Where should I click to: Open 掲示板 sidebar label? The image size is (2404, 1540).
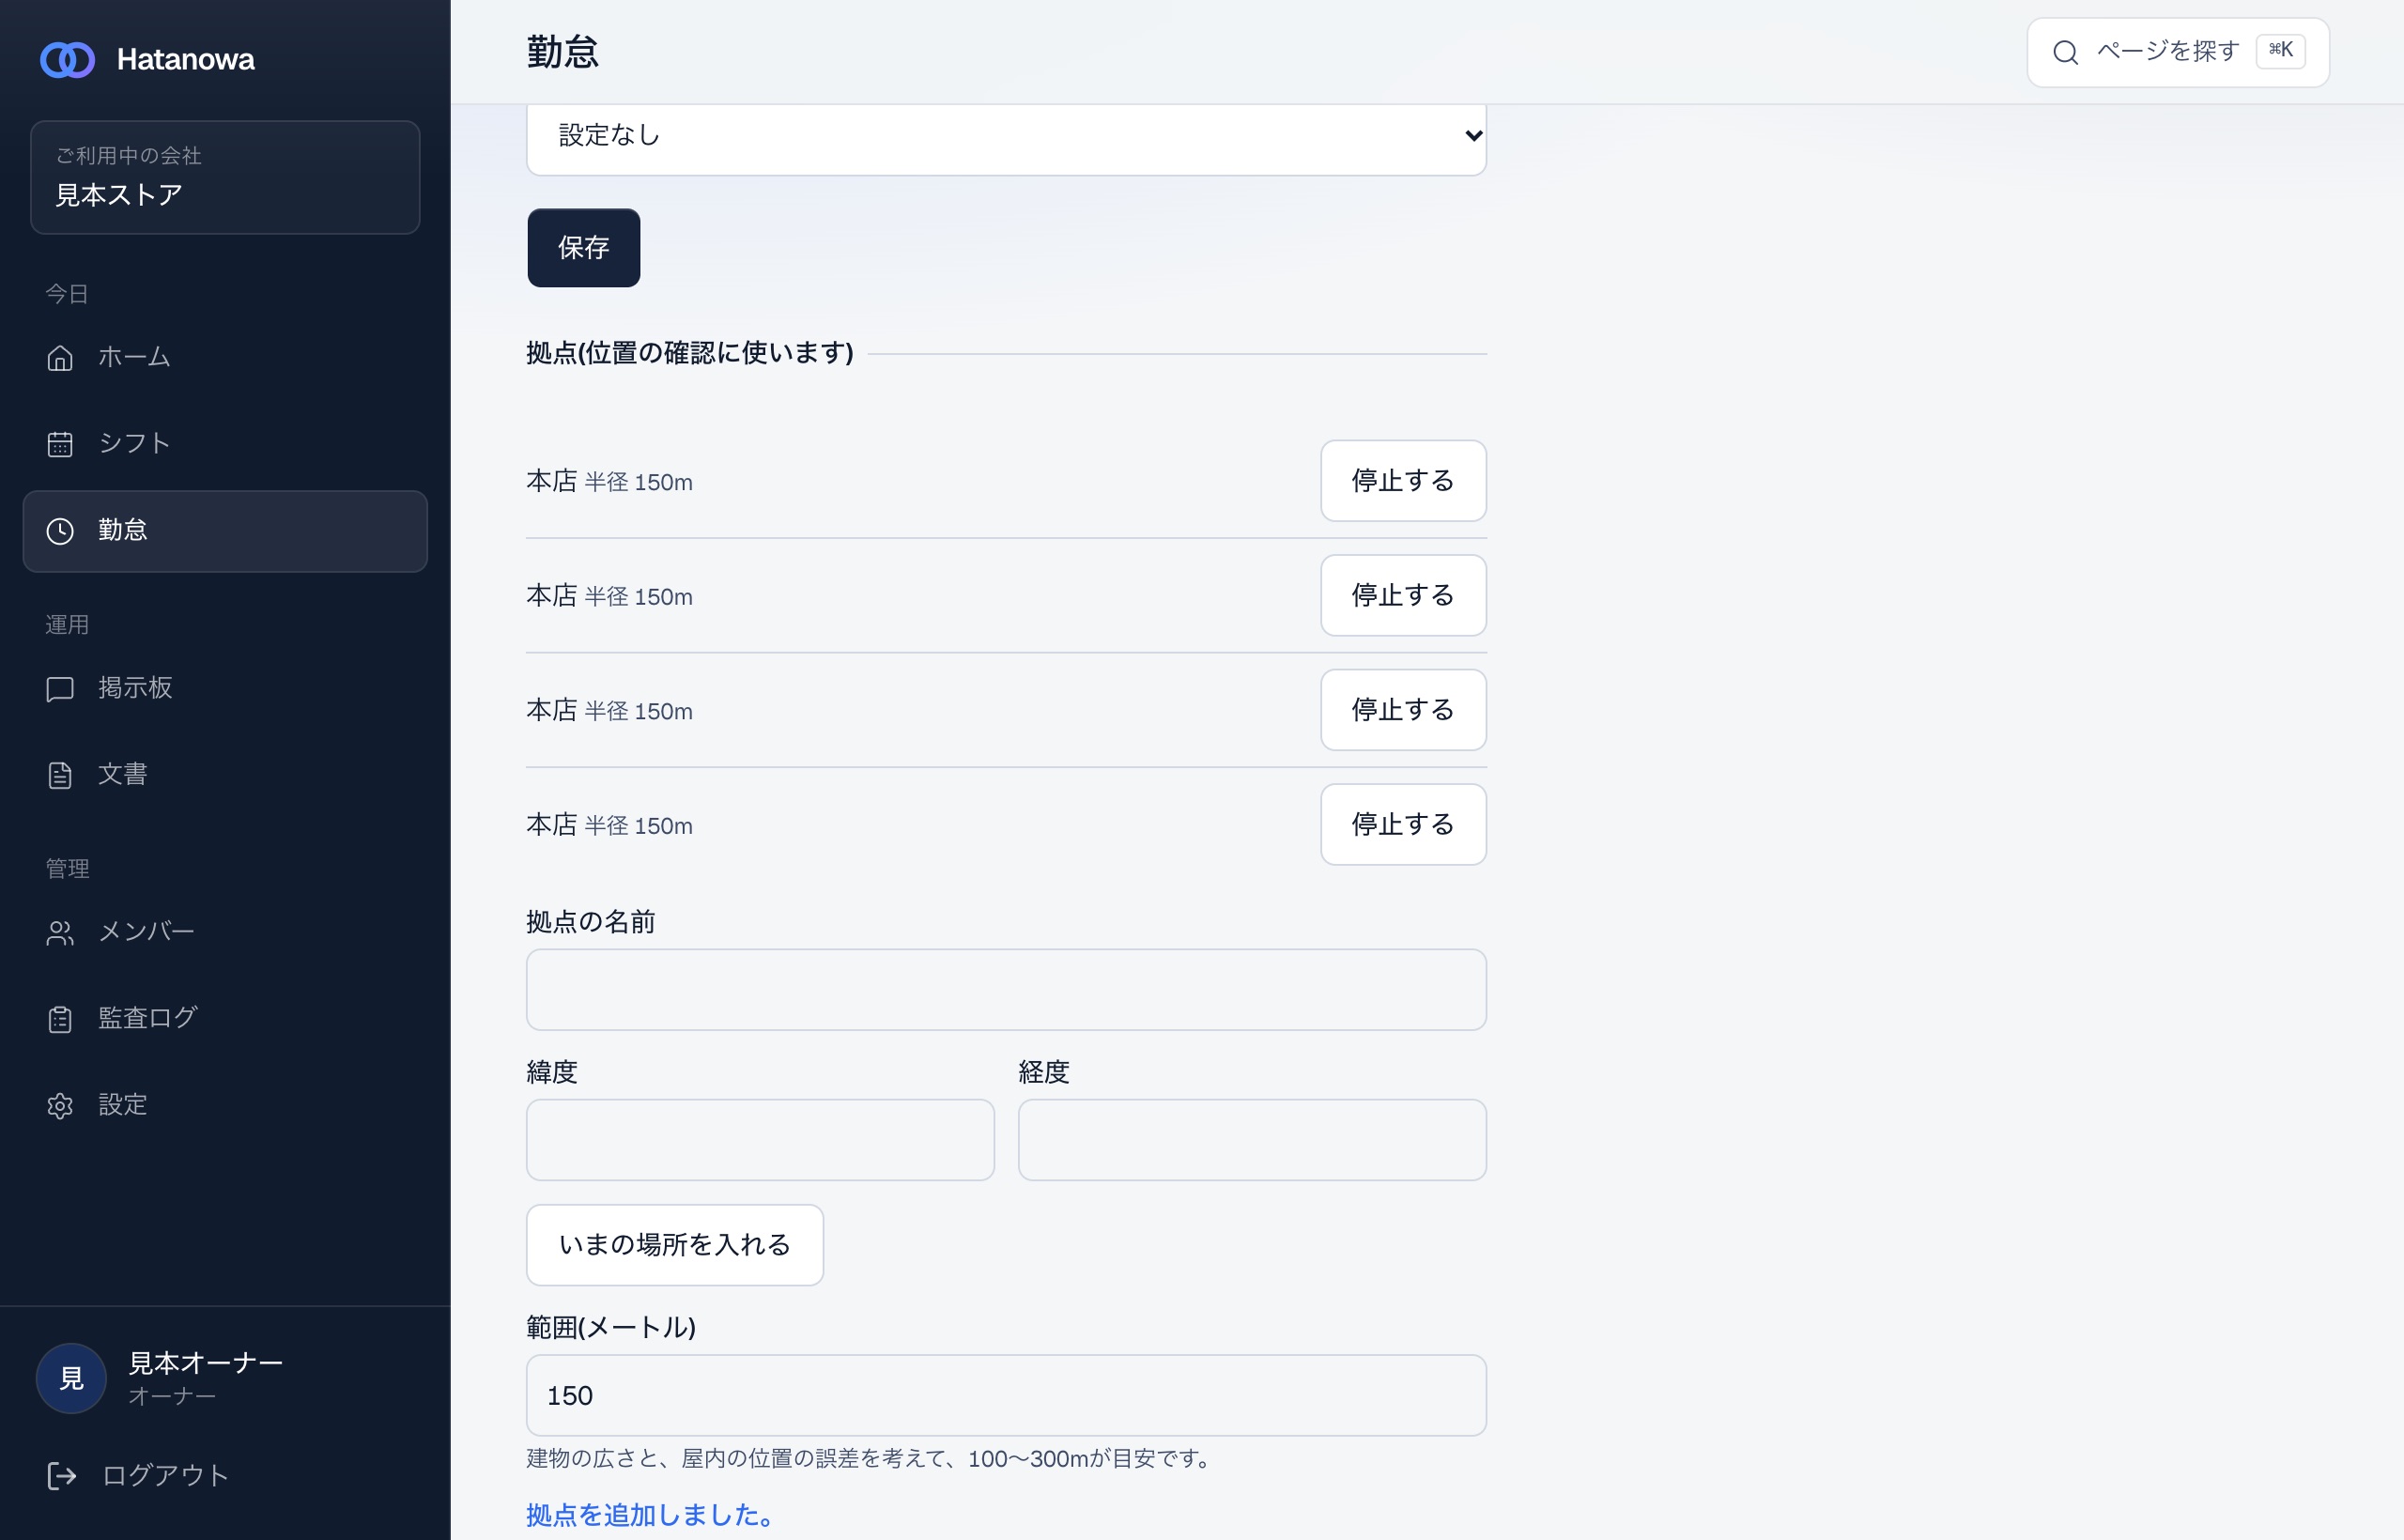(x=135, y=688)
